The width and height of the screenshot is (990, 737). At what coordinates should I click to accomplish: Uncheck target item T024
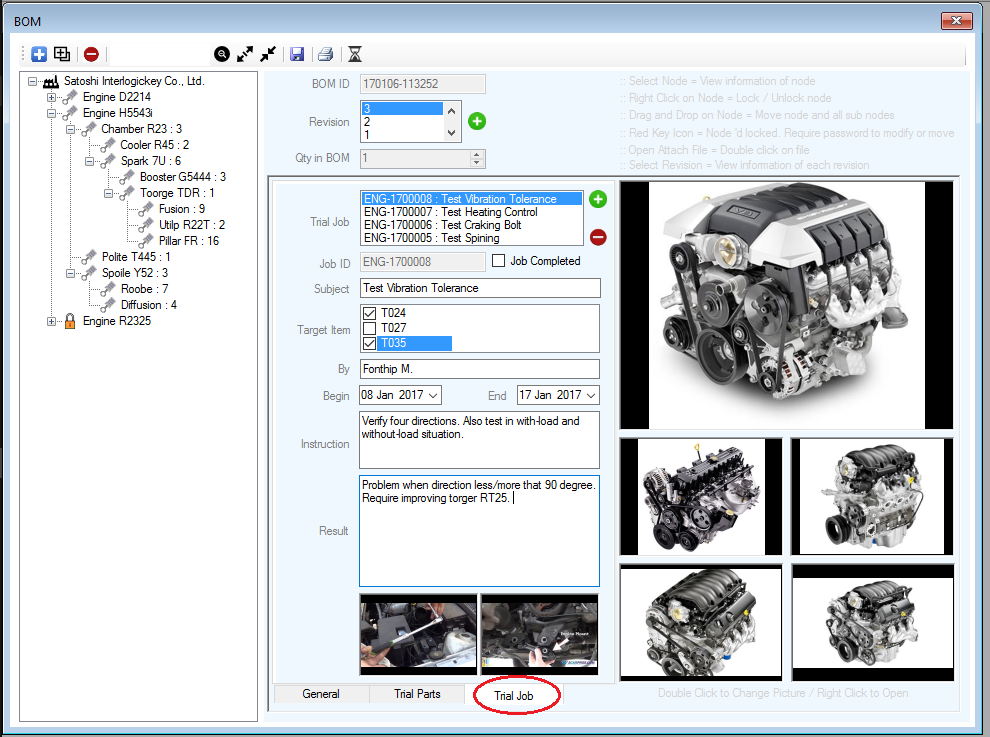370,313
